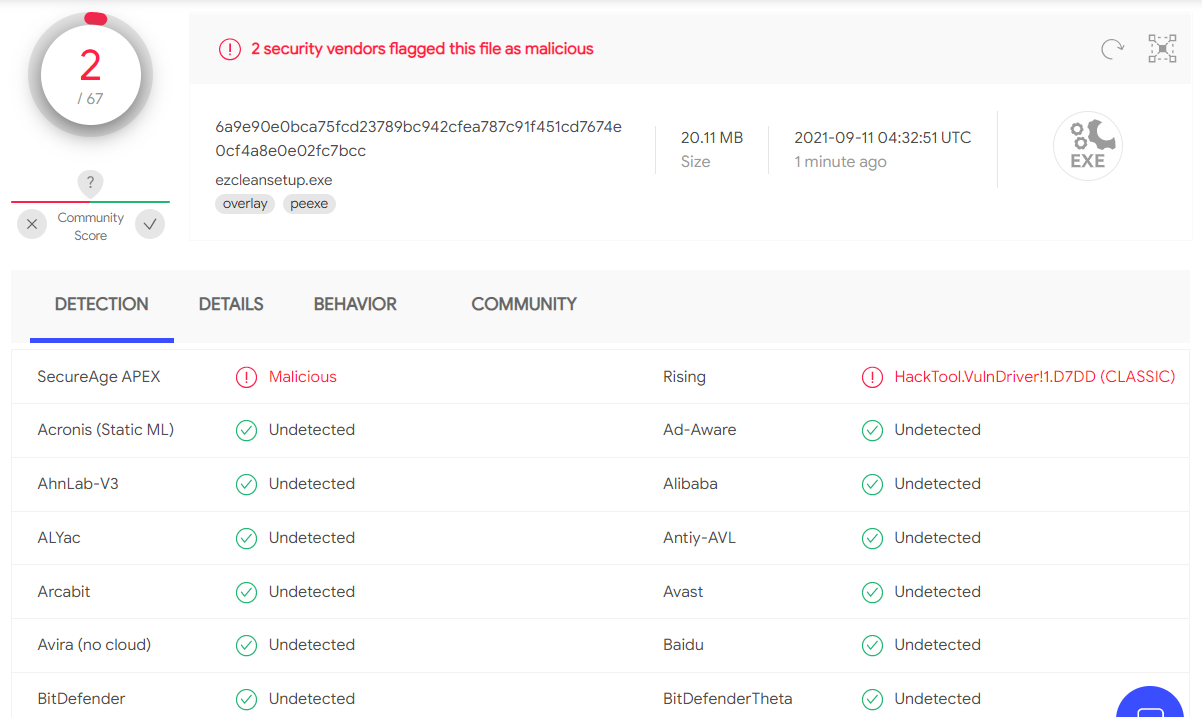1202x717 pixels.
Task: Click the Arcabit vendor name
Action: click(64, 592)
